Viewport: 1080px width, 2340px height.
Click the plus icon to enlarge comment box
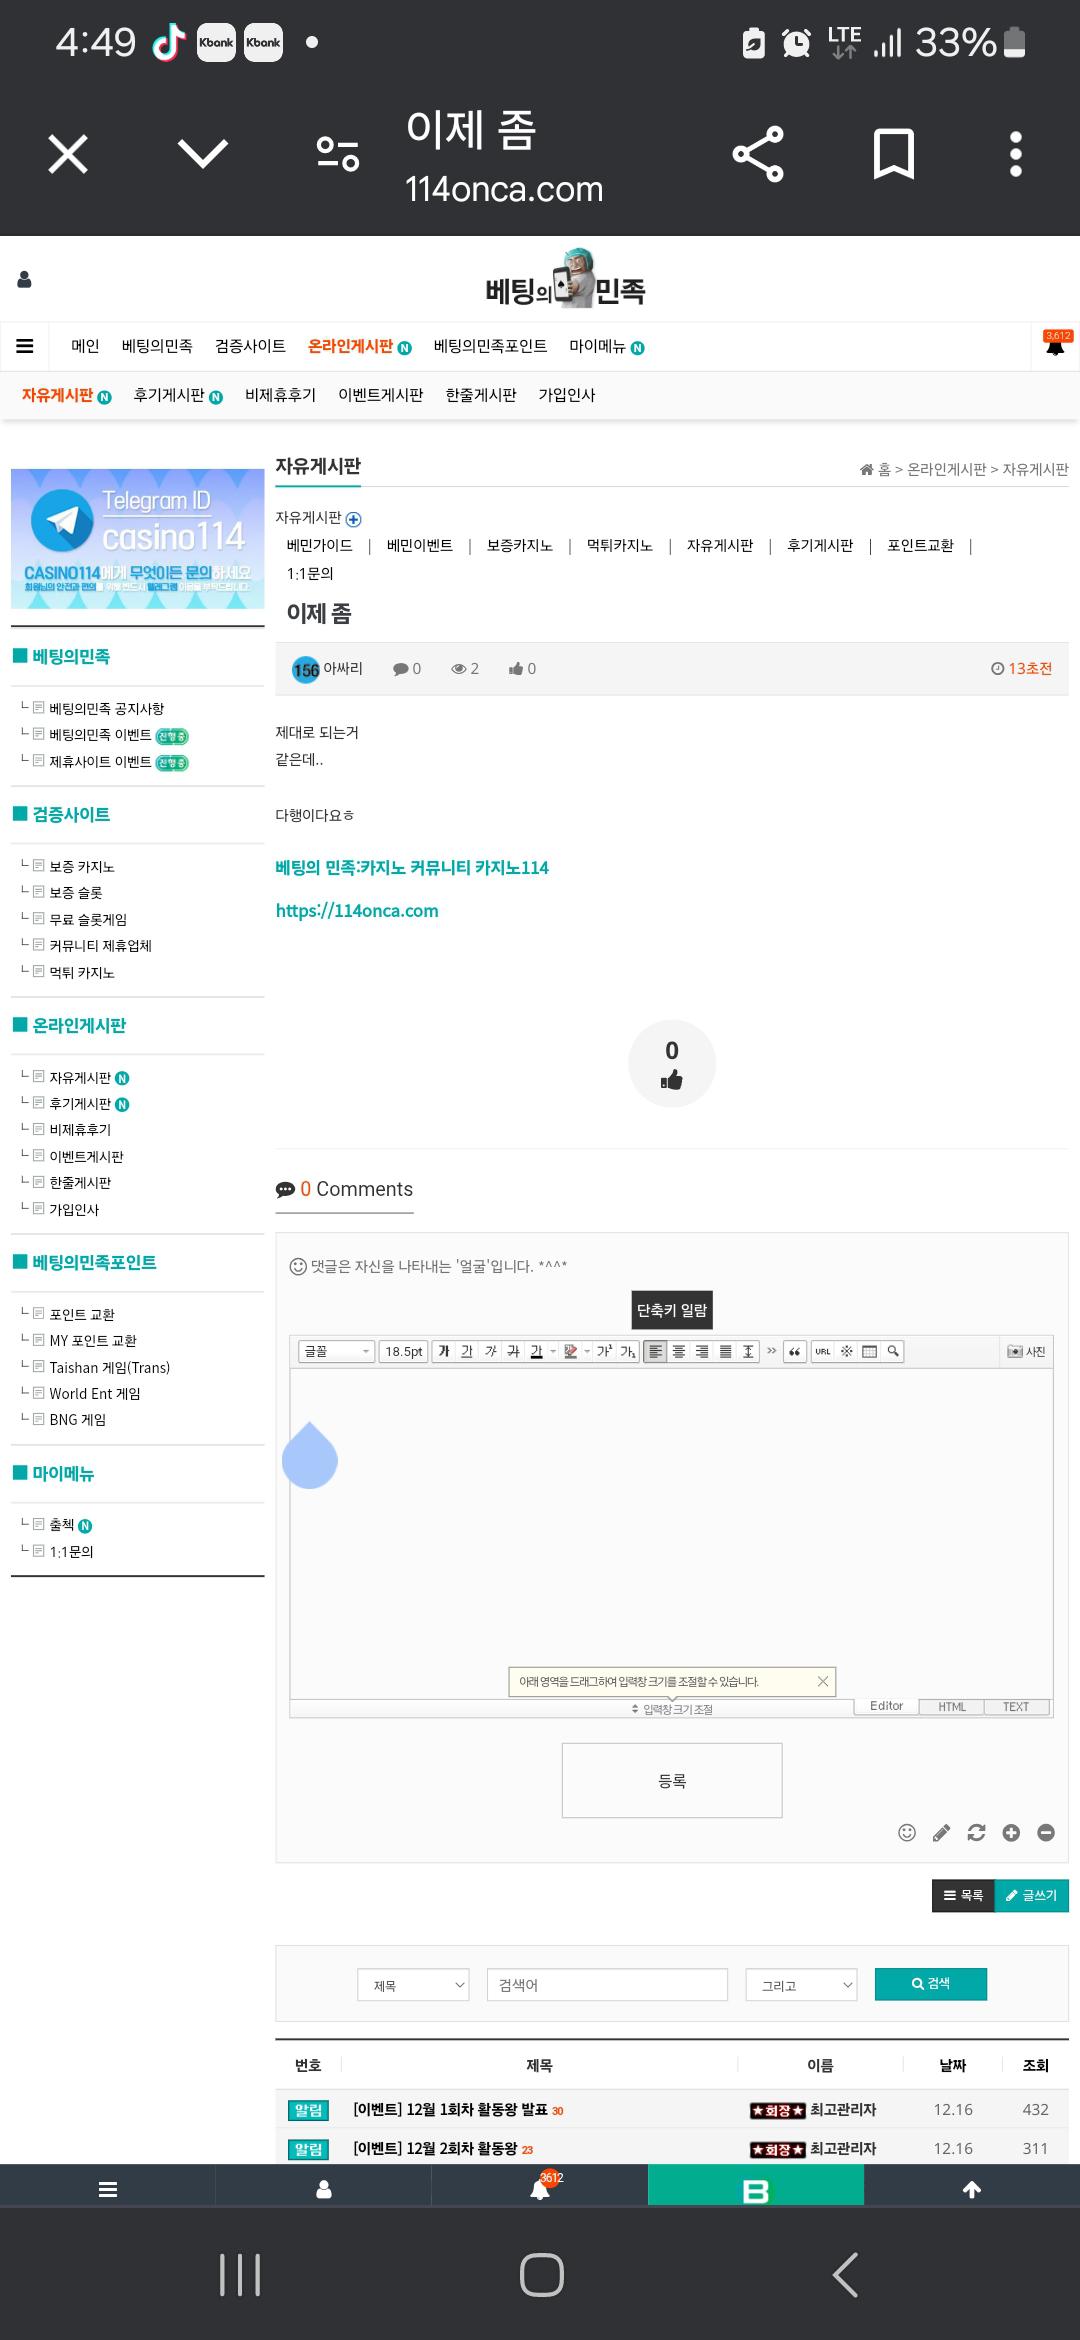1011,1832
